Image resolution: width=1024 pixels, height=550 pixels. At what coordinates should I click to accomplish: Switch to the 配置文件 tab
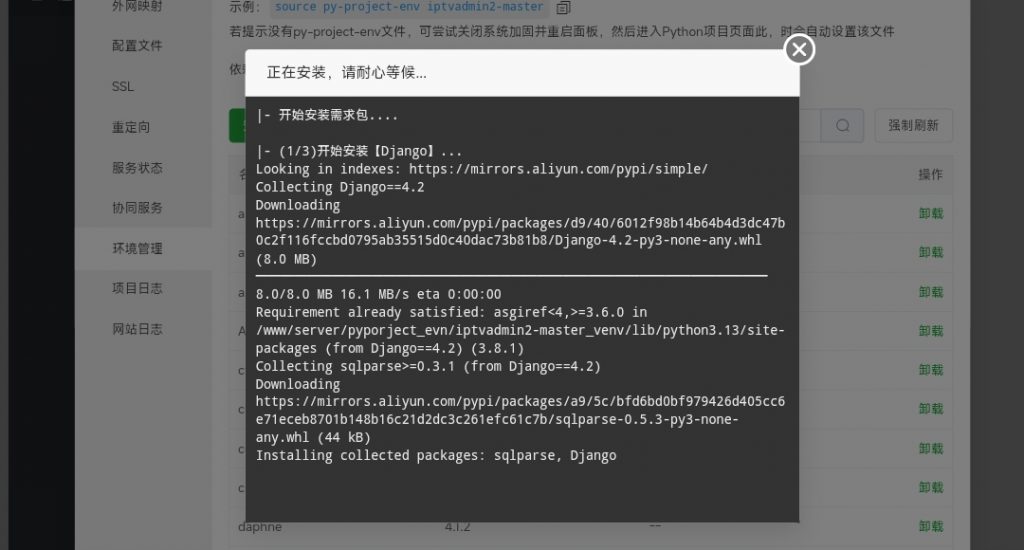pos(137,46)
